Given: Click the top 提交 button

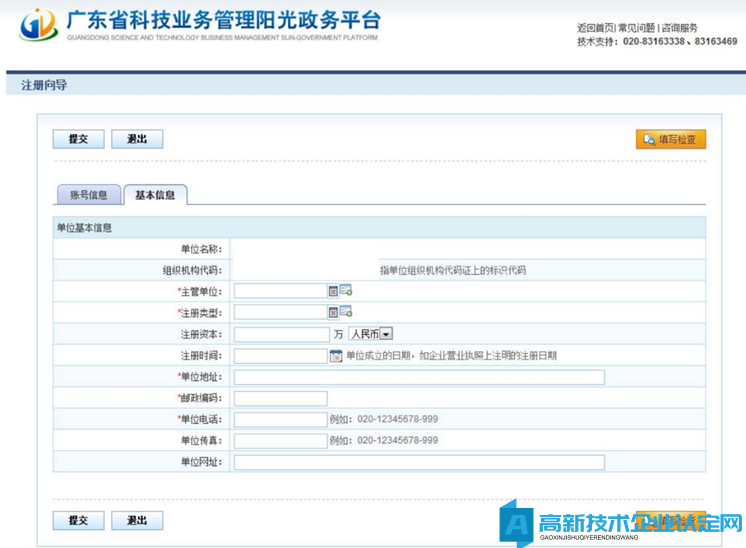Looking at the screenshot, I should [79, 139].
